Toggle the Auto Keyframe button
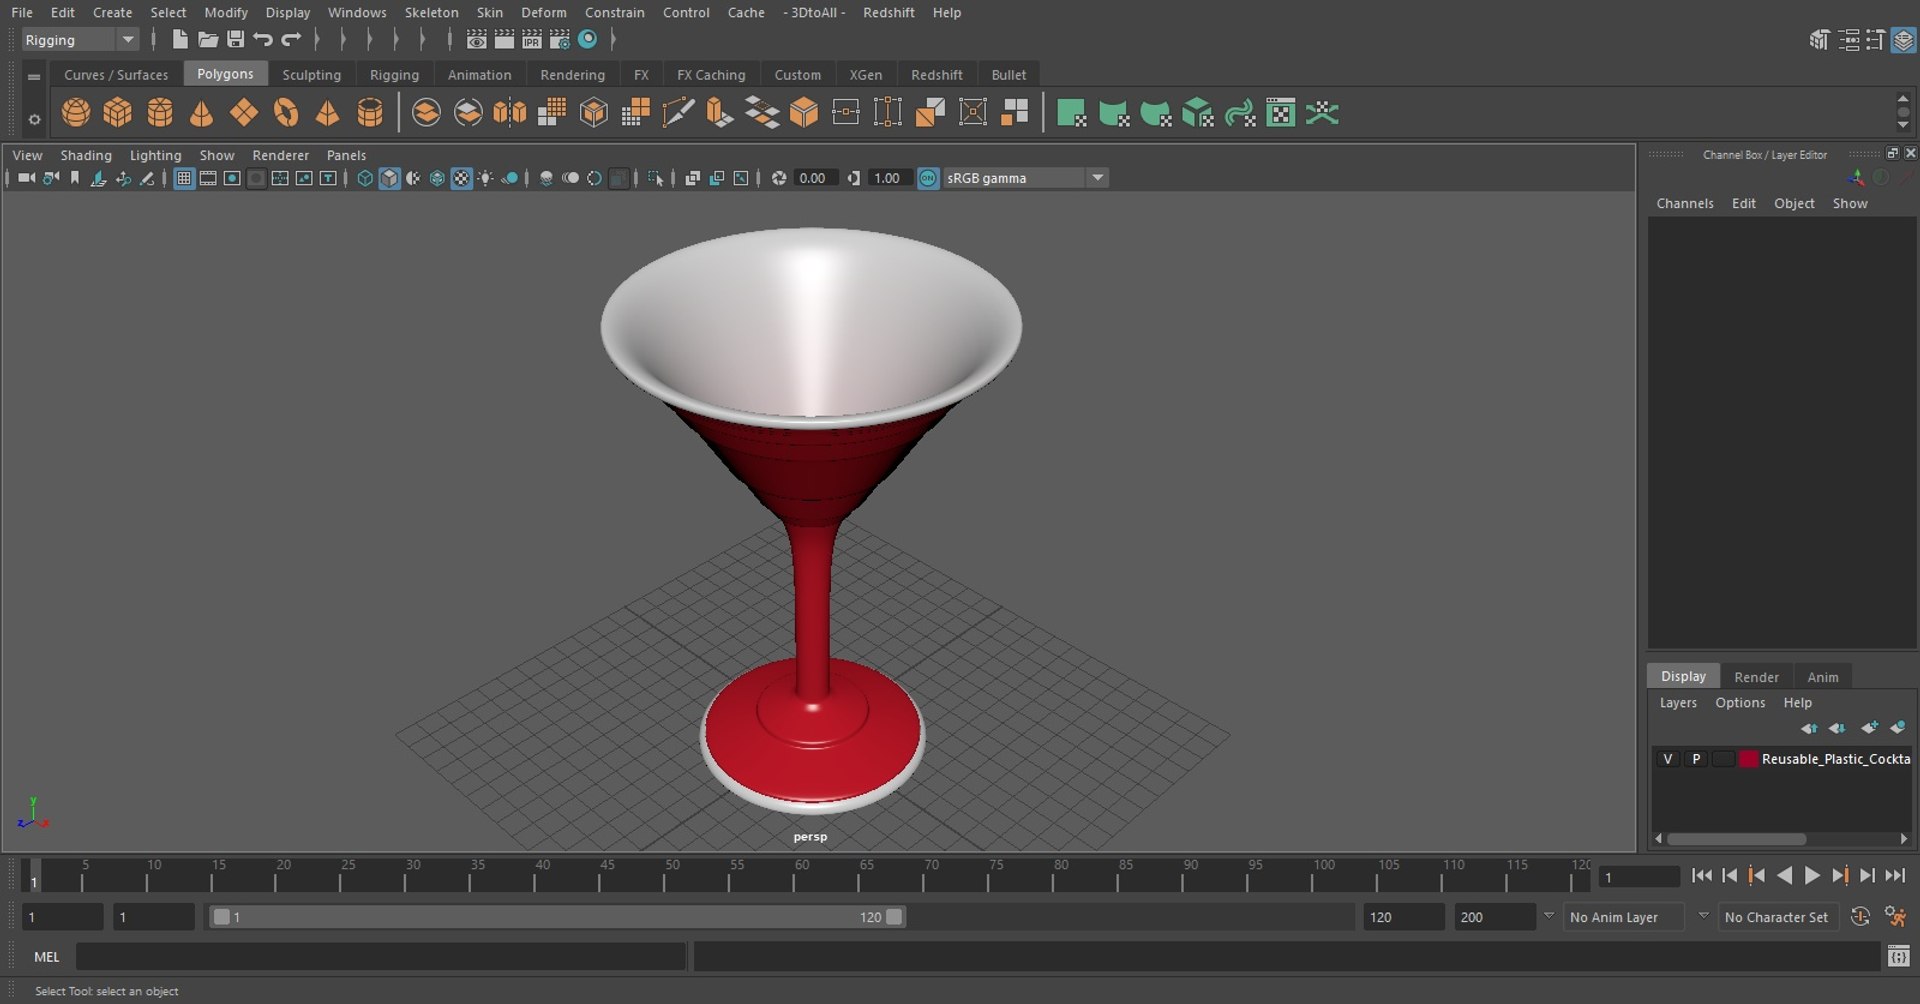This screenshot has width=1920, height=1004. (1860, 916)
